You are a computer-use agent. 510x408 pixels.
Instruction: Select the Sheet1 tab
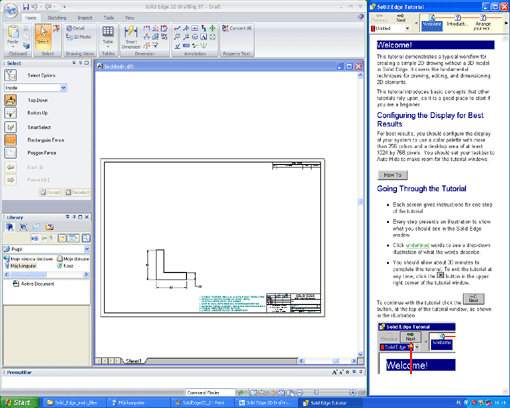pos(133,361)
